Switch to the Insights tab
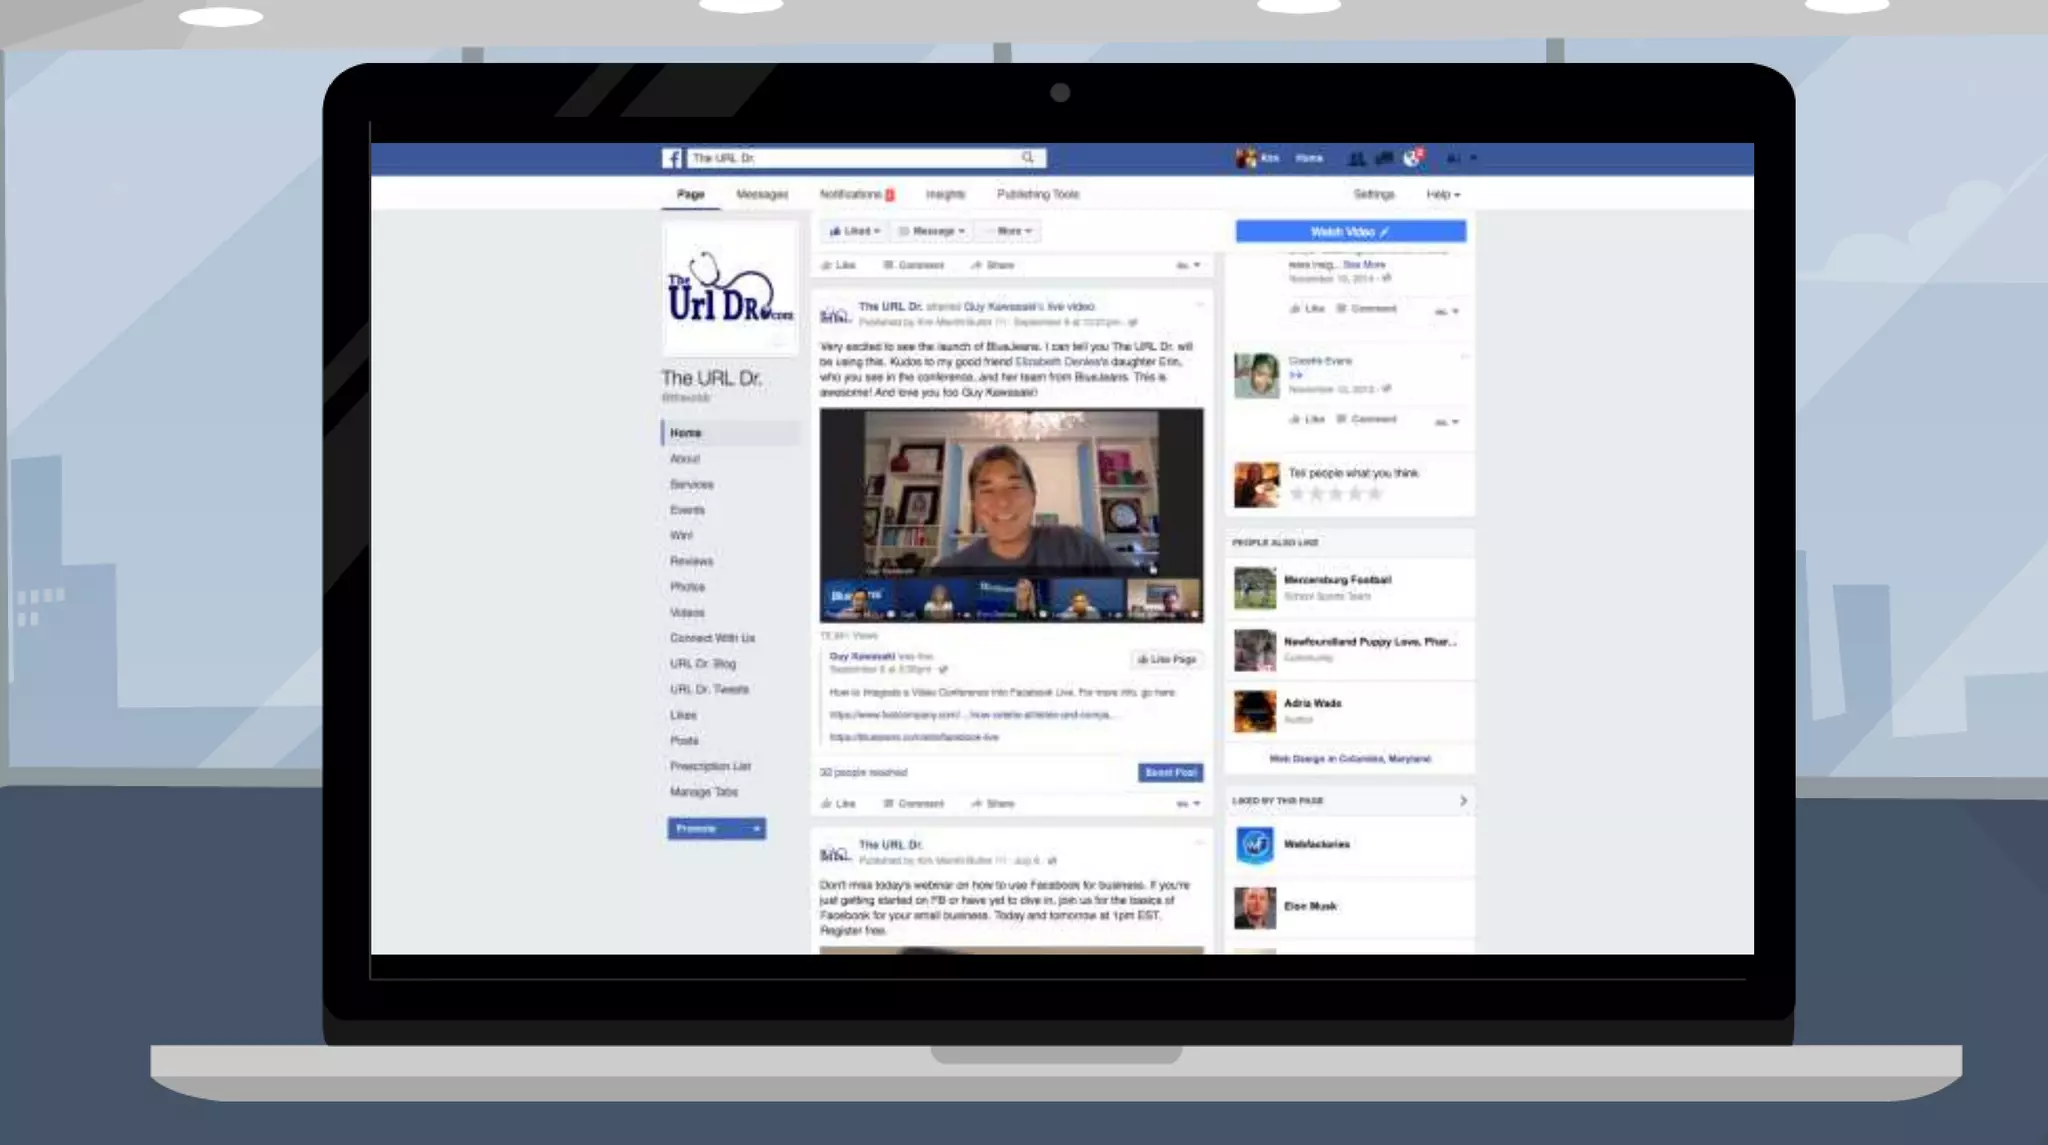 (944, 194)
